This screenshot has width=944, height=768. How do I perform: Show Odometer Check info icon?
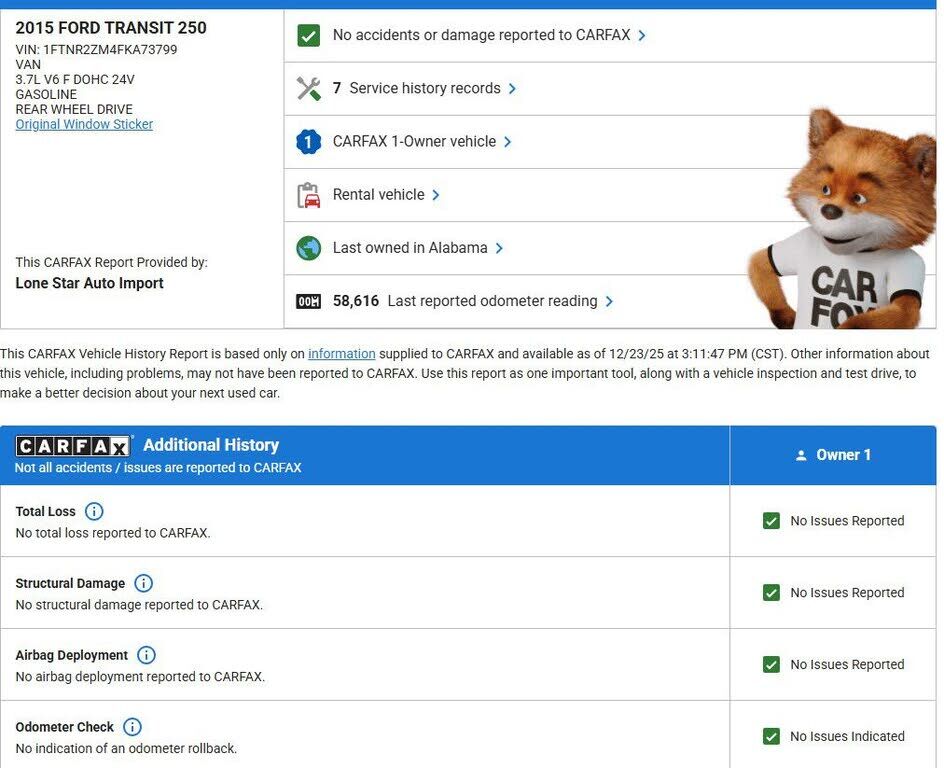(132, 728)
